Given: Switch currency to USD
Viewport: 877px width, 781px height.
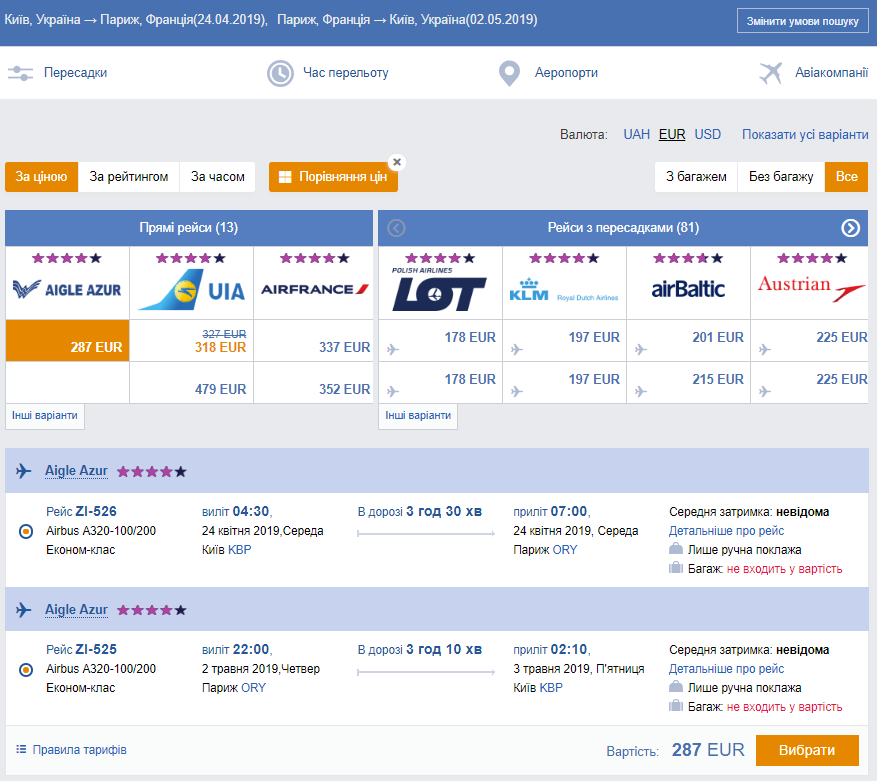Looking at the screenshot, I should pos(708,135).
